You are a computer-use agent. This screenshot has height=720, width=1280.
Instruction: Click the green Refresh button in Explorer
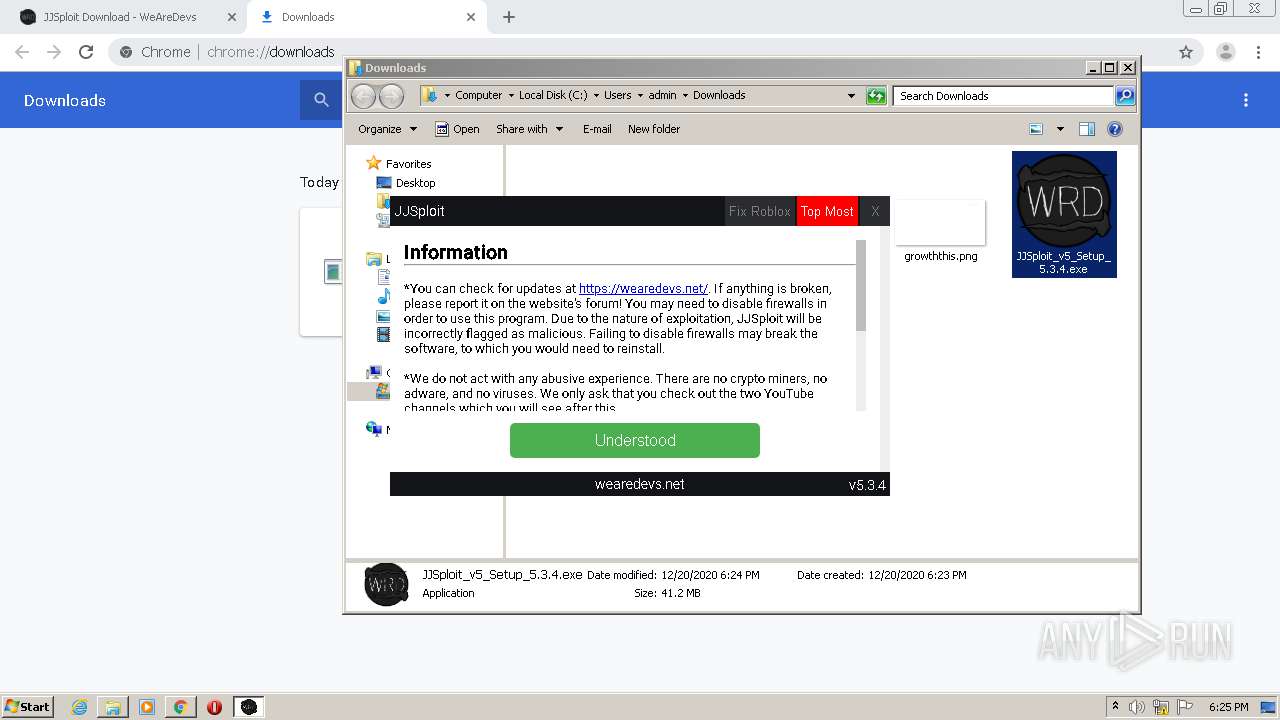click(x=876, y=96)
